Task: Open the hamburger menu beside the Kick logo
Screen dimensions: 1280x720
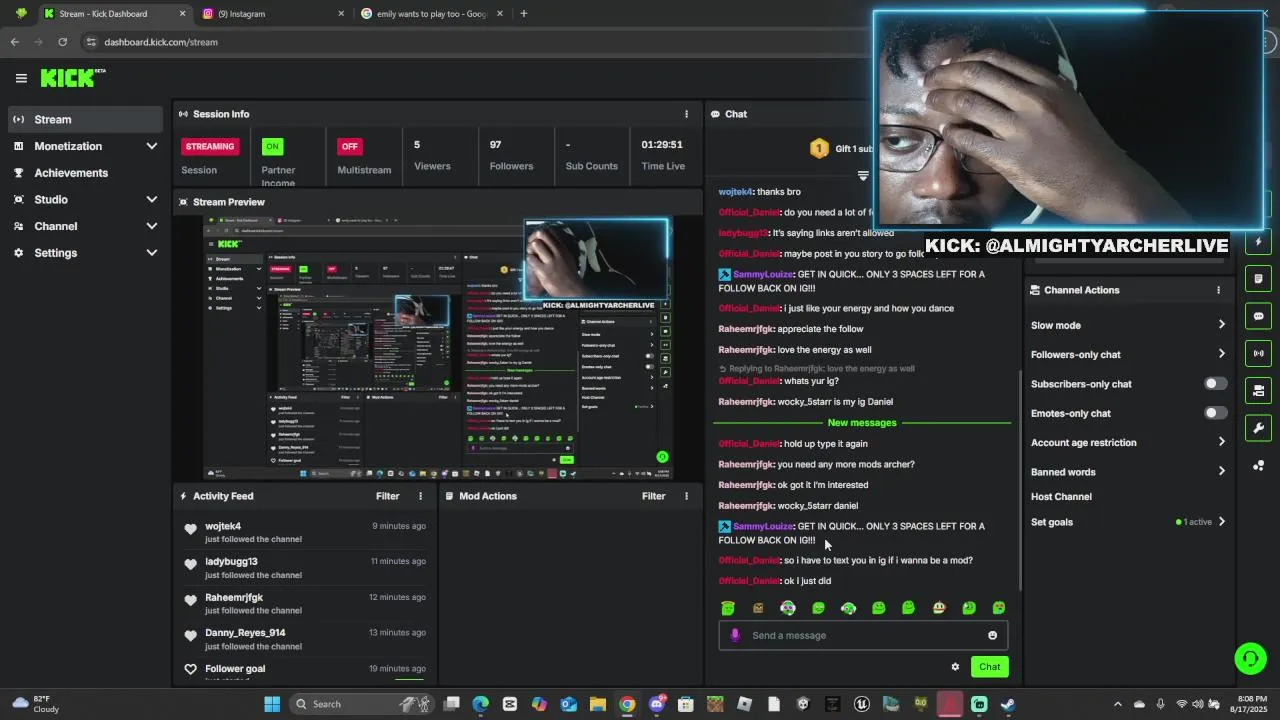Action: point(21,78)
